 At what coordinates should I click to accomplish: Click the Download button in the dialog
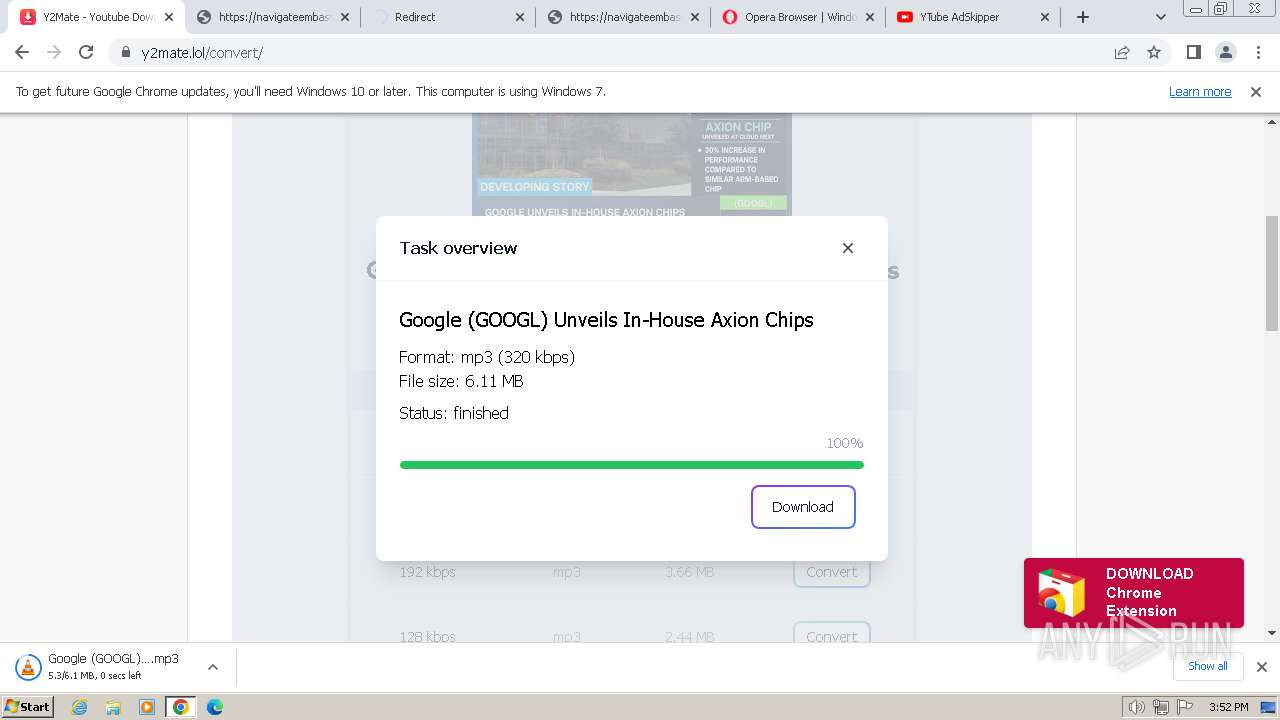[803, 507]
